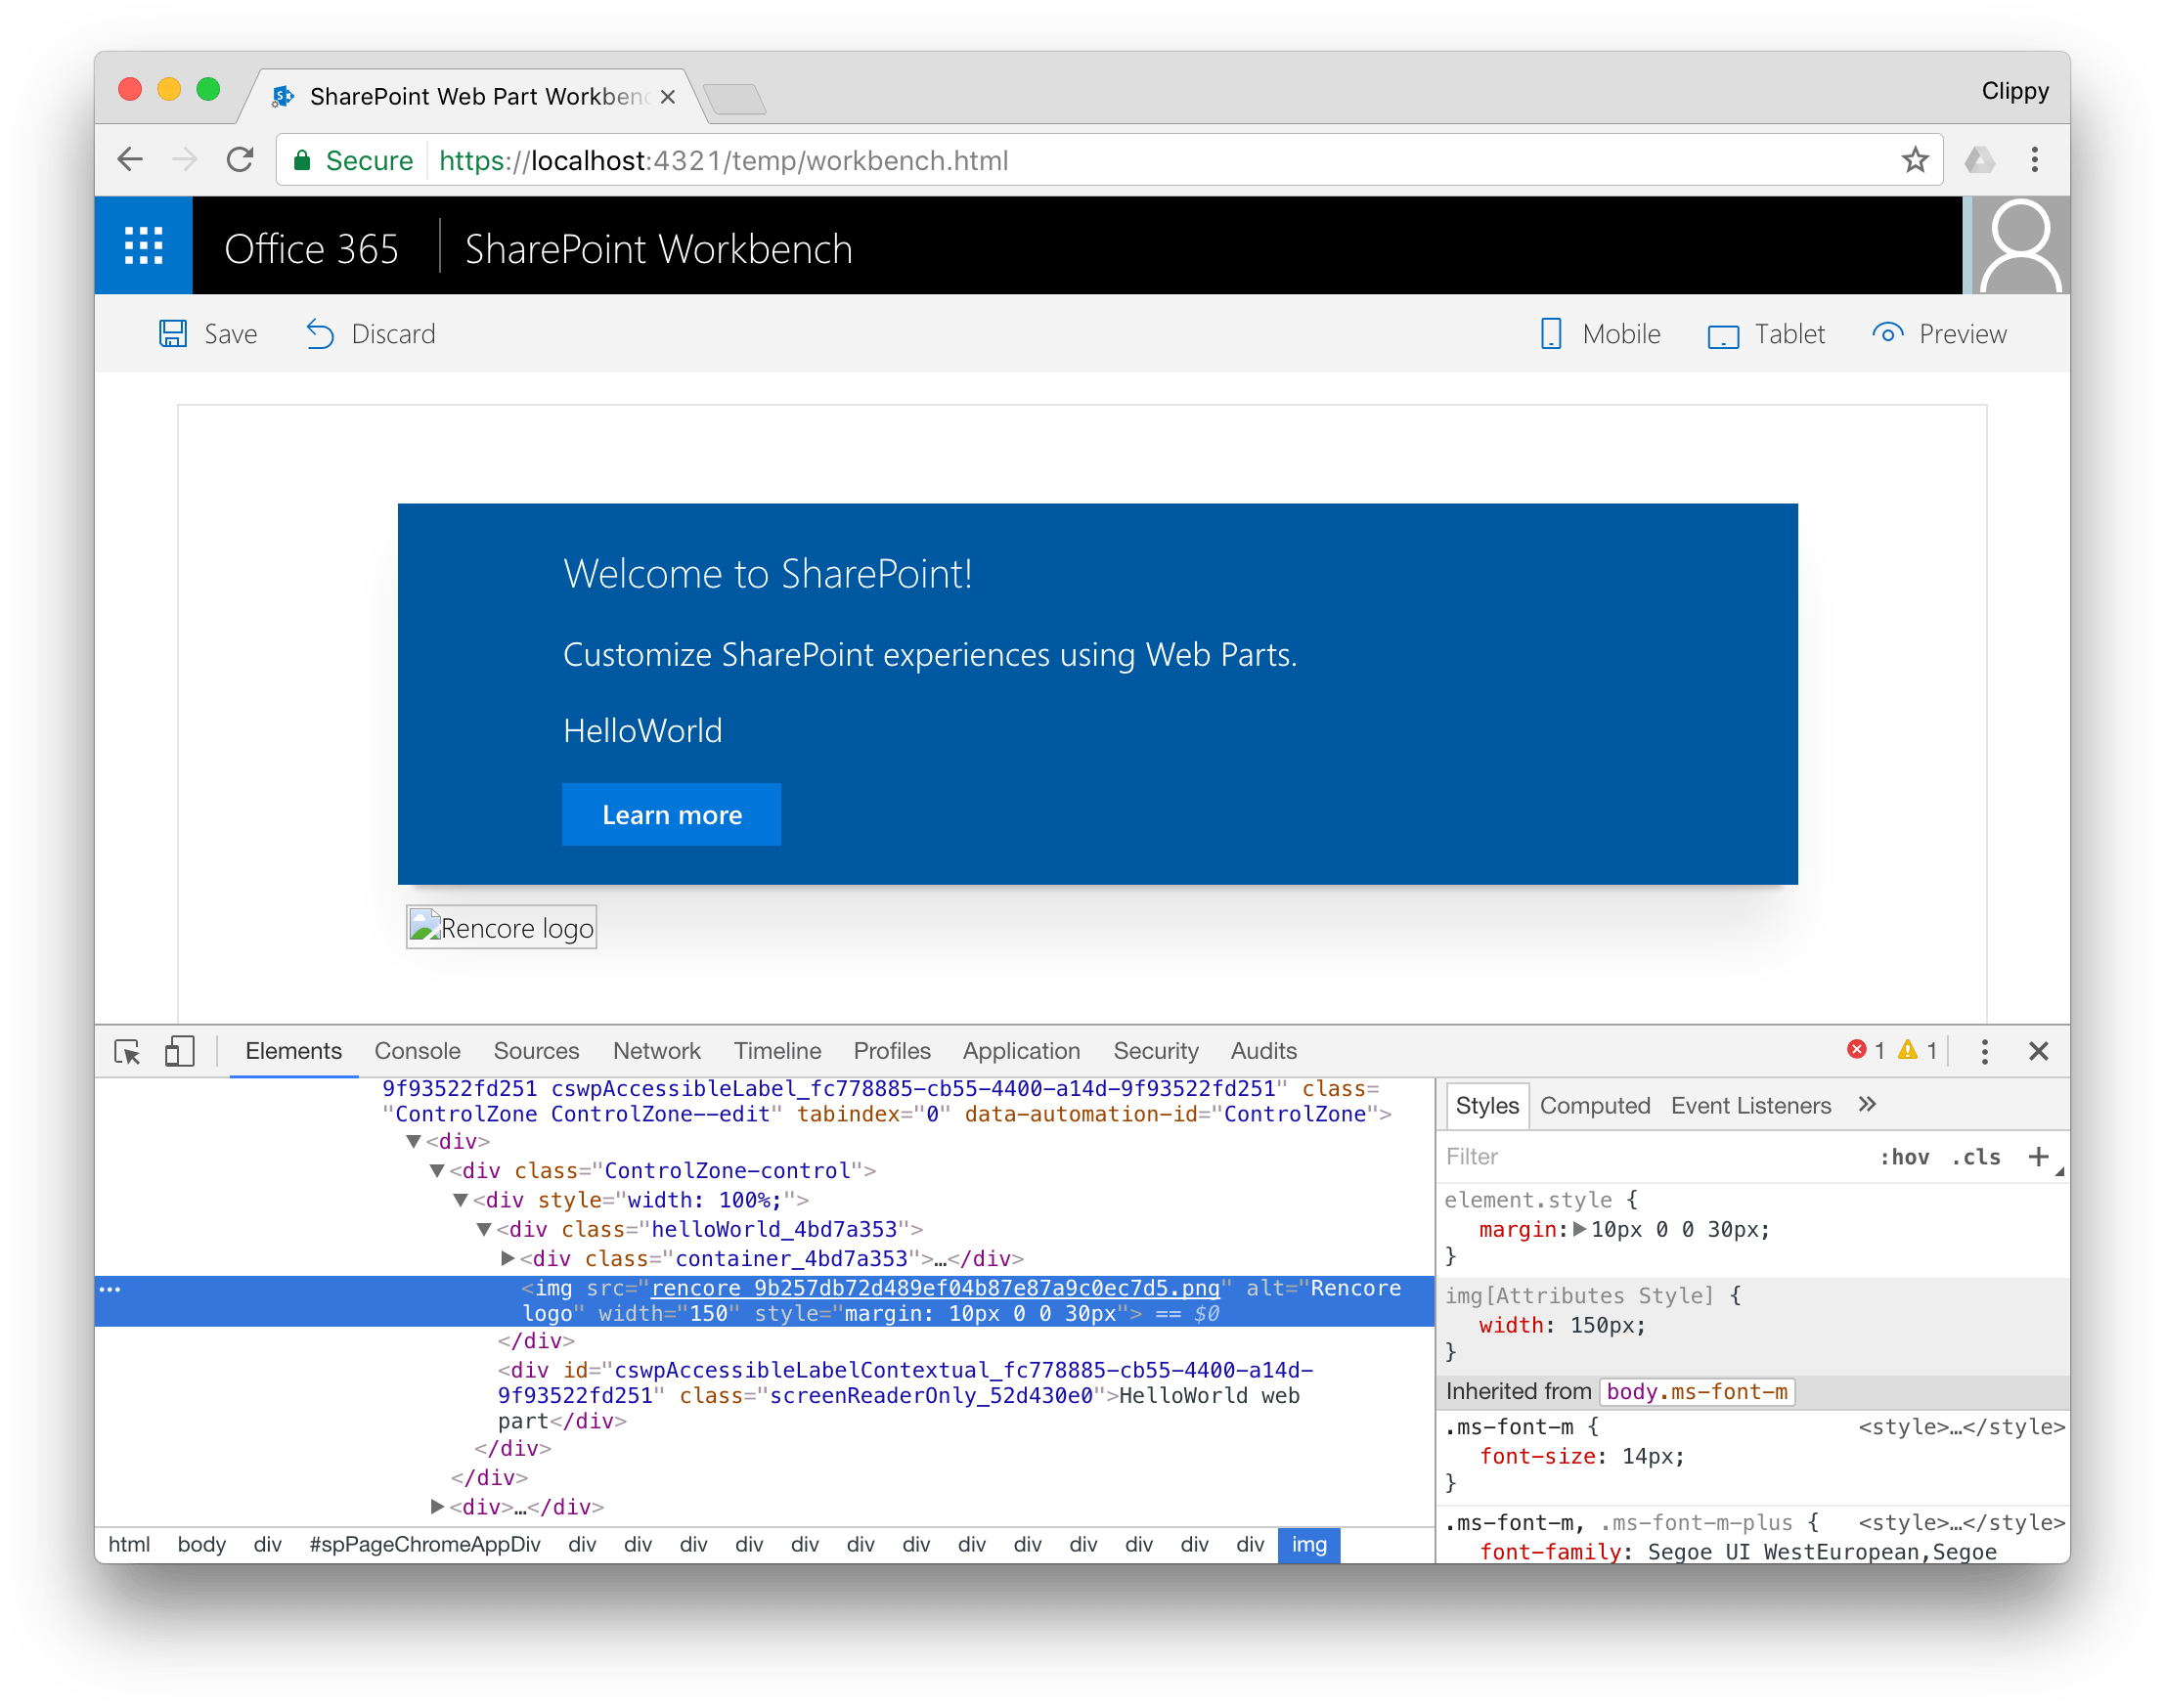Click the Learn more button
Image resolution: width=2164 pixels, height=1708 pixels.
(671, 815)
